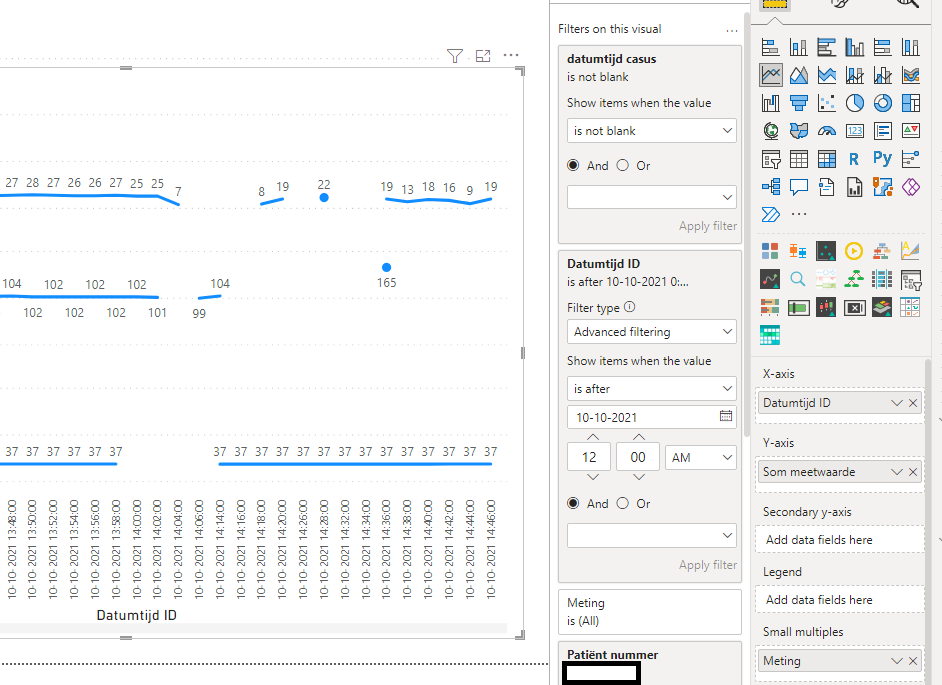The height and width of the screenshot is (685, 942).
Task: Open filter icon on visual header
Action: tap(455, 56)
